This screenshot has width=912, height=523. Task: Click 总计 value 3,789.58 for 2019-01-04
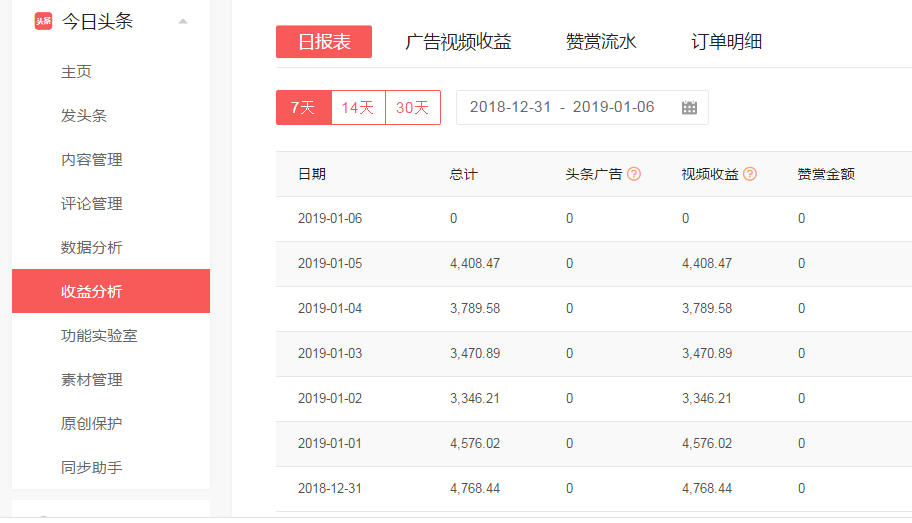[x=475, y=308]
